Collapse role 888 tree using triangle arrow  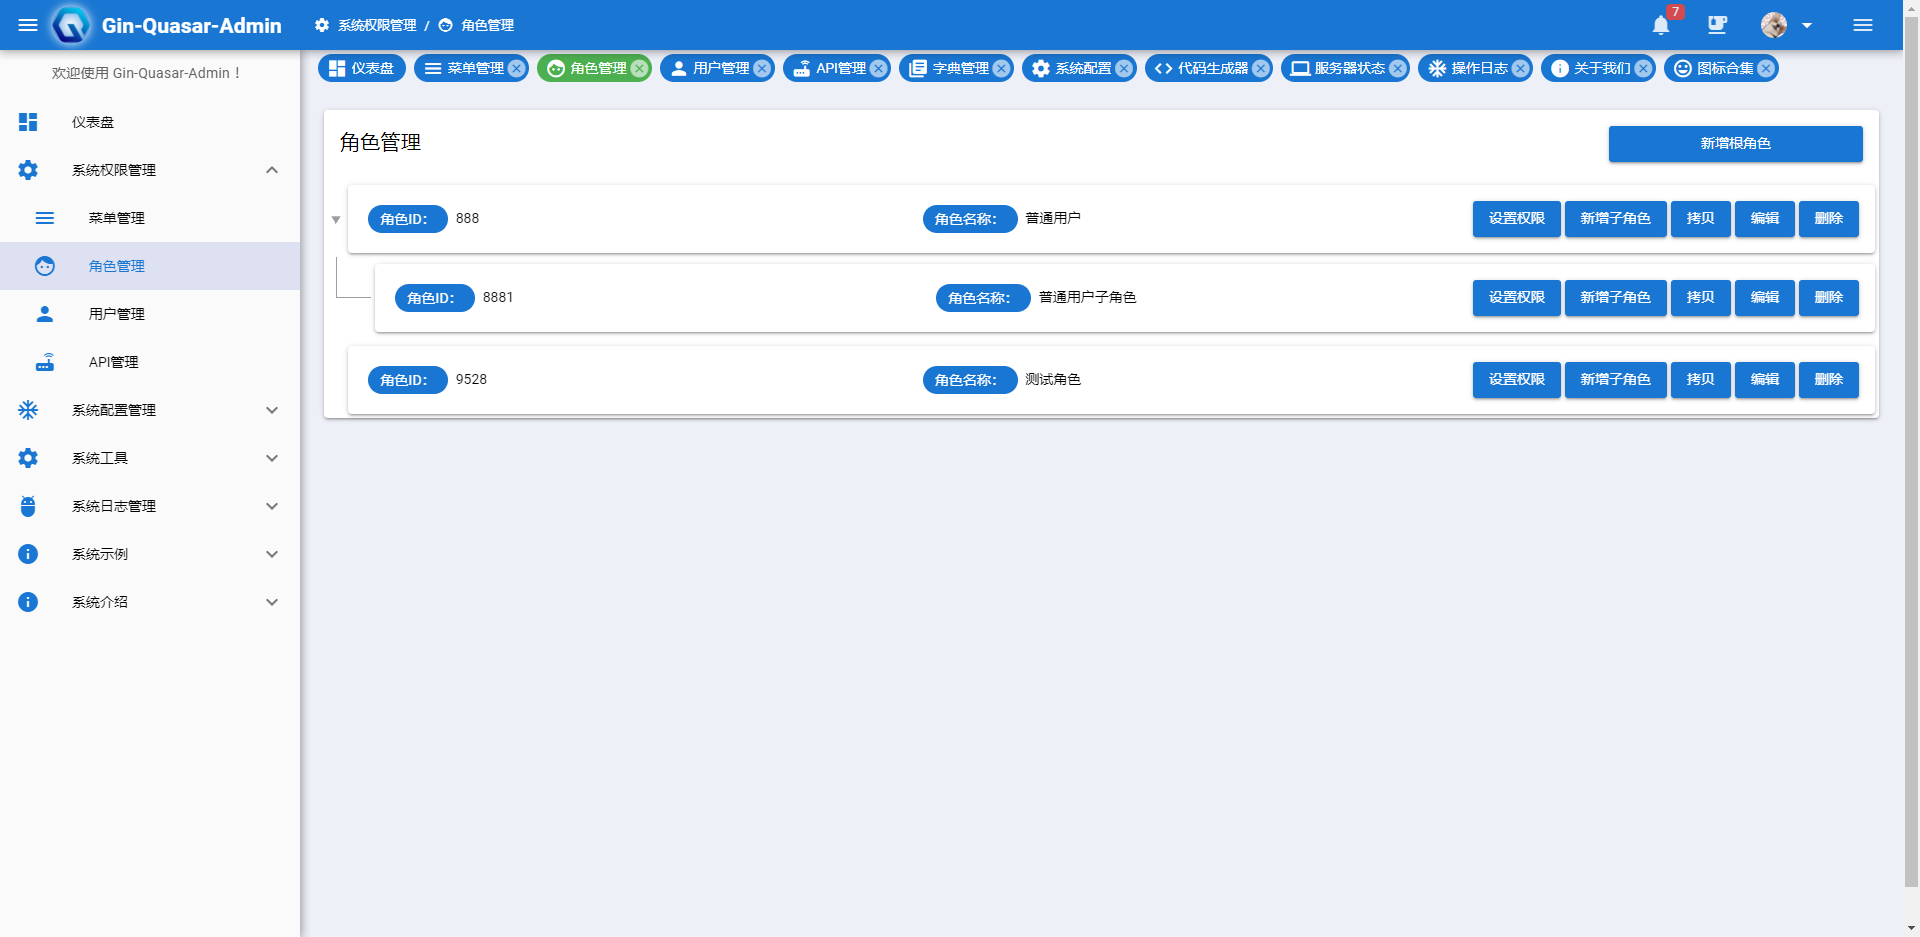[336, 219]
